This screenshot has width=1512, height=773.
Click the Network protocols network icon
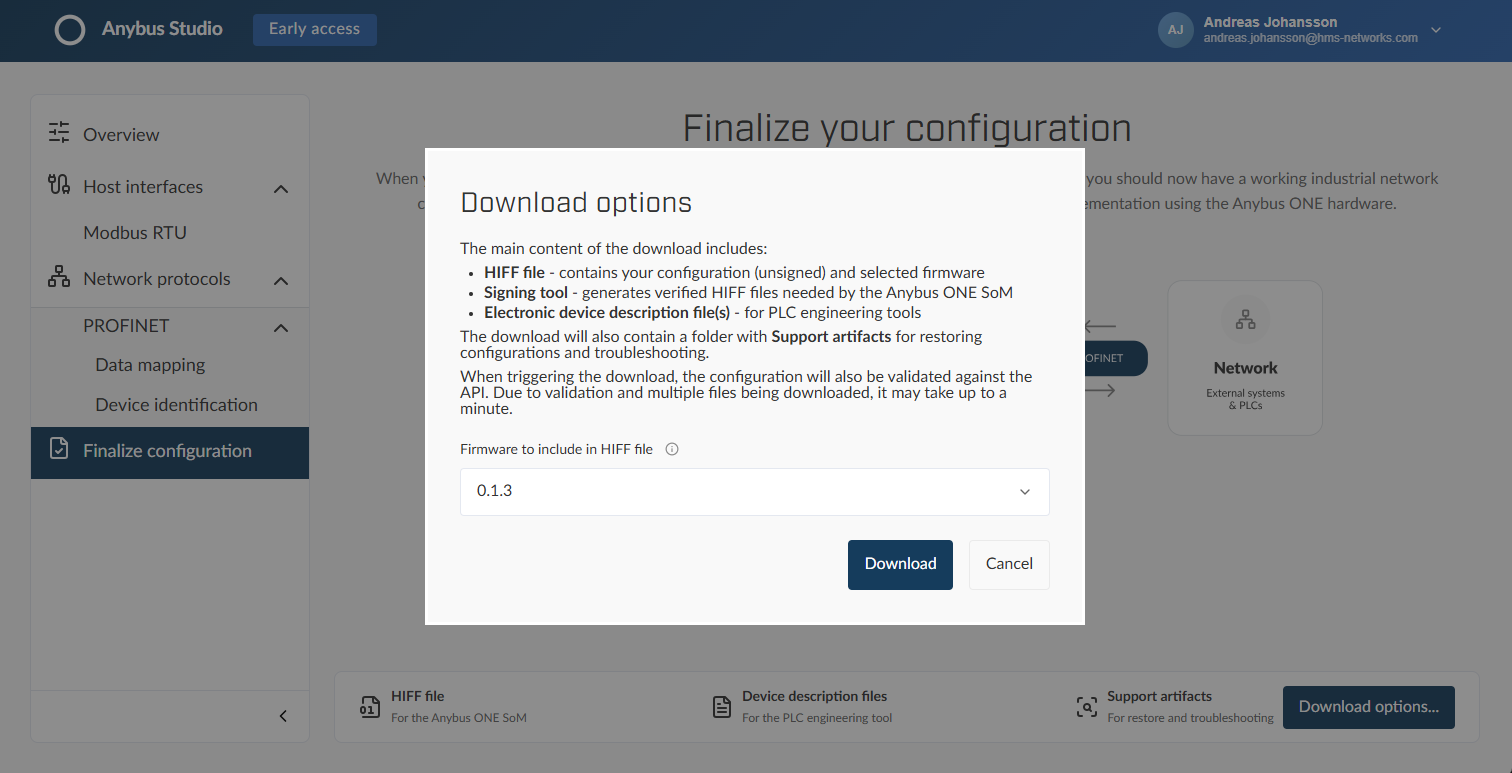pos(59,277)
